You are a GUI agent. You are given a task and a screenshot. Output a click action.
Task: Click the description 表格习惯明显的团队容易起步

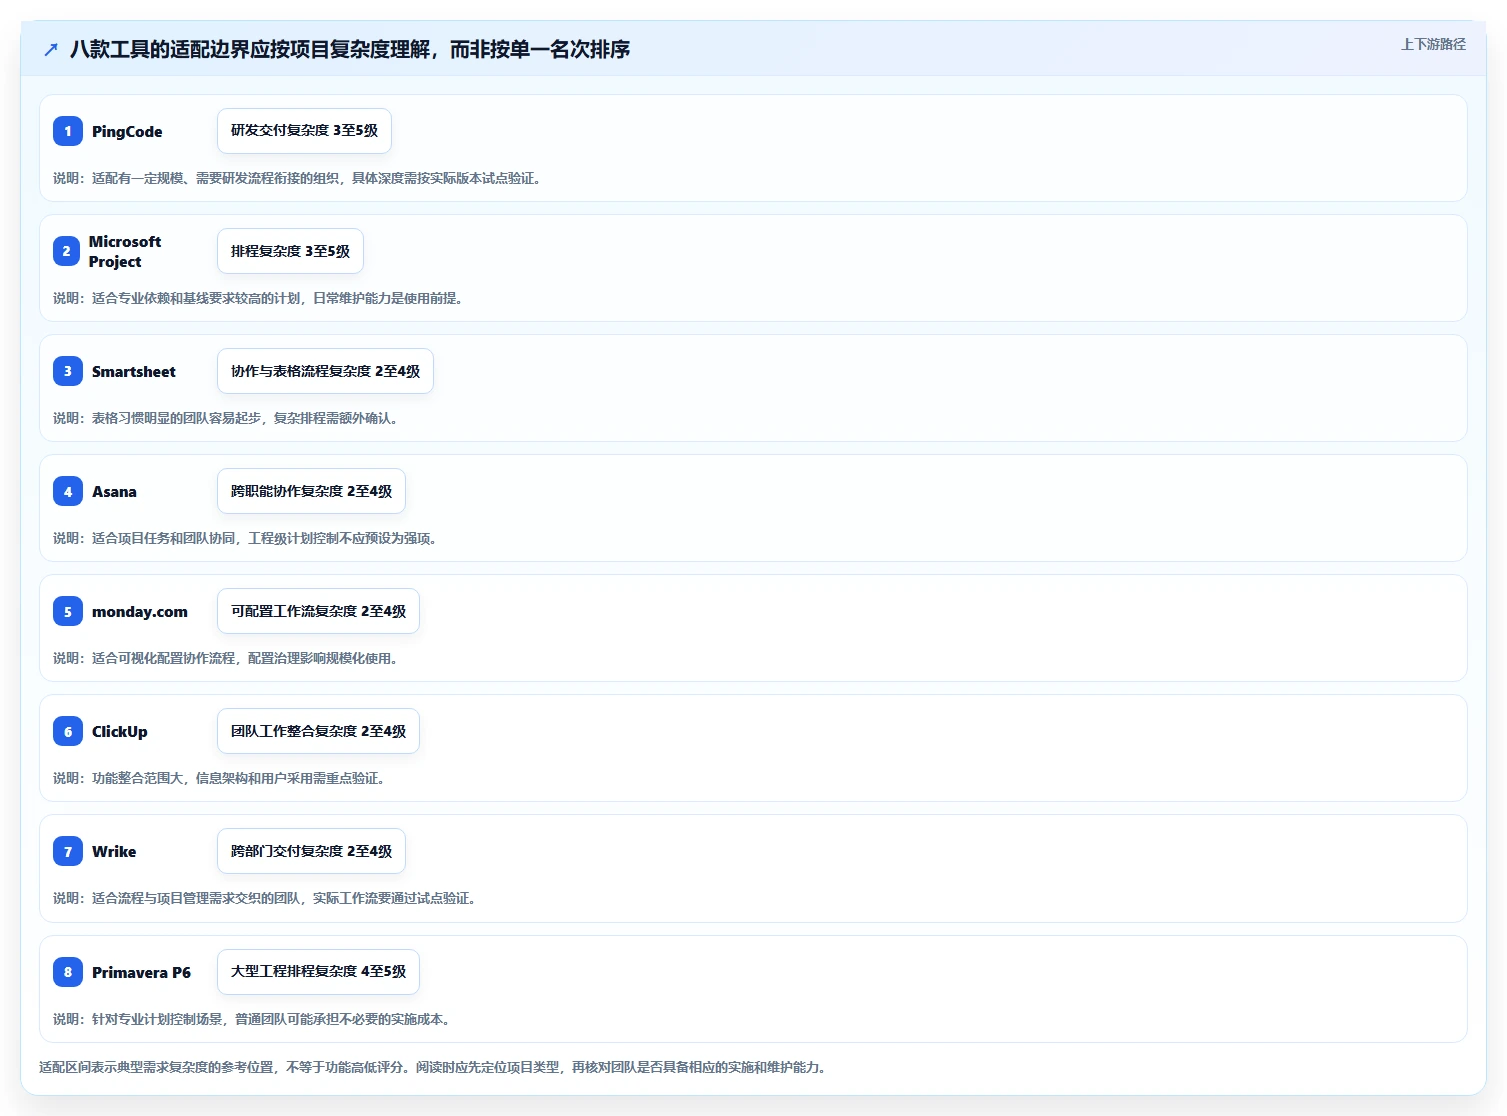(x=226, y=418)
